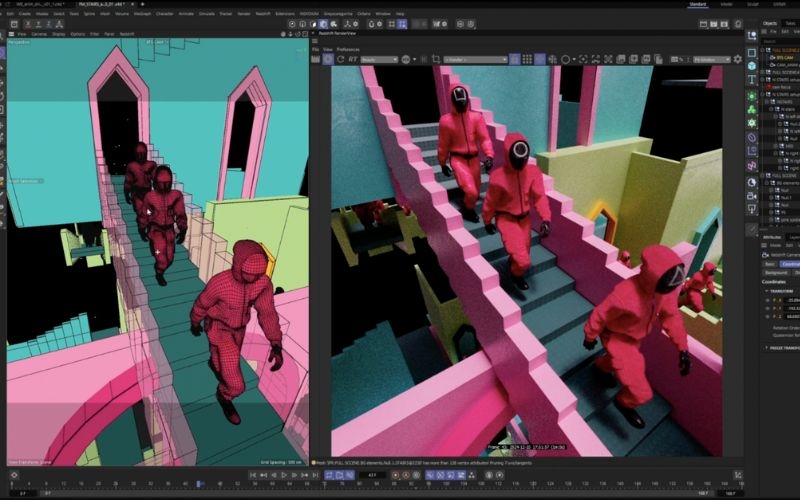The height and width of the screenshot is (500, 800).
Task: Select the crop region tool in RenderView
Action: pos(436,59)
